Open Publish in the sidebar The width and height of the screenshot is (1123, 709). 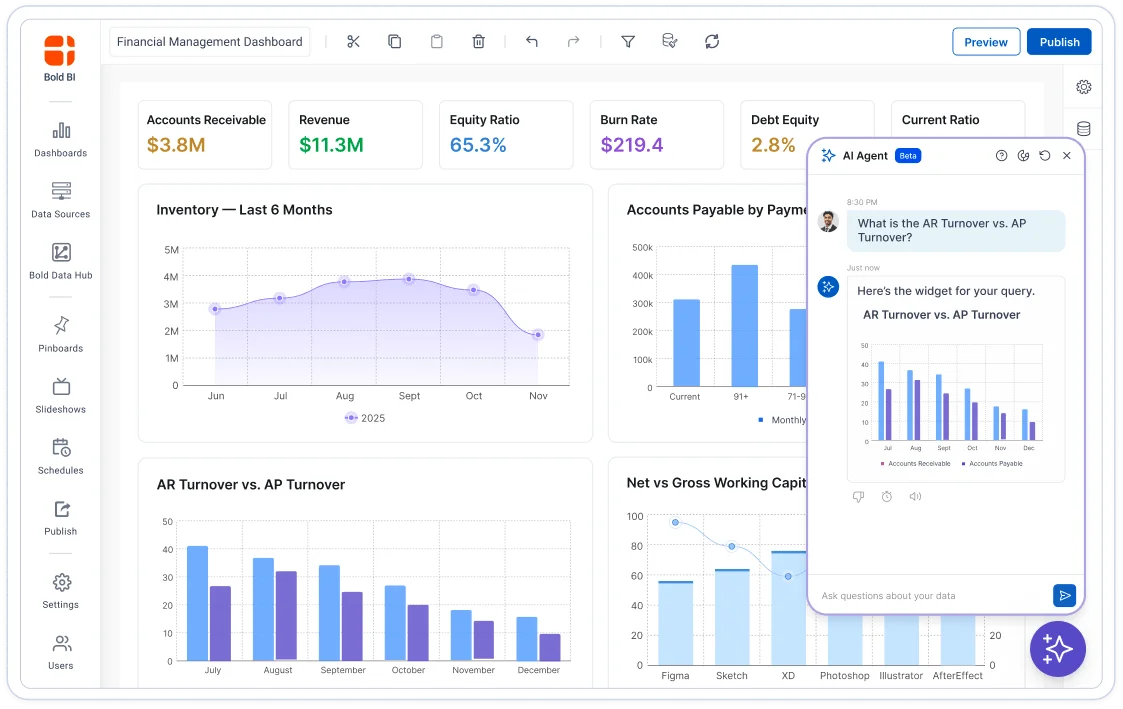click(x=61, y=518)
